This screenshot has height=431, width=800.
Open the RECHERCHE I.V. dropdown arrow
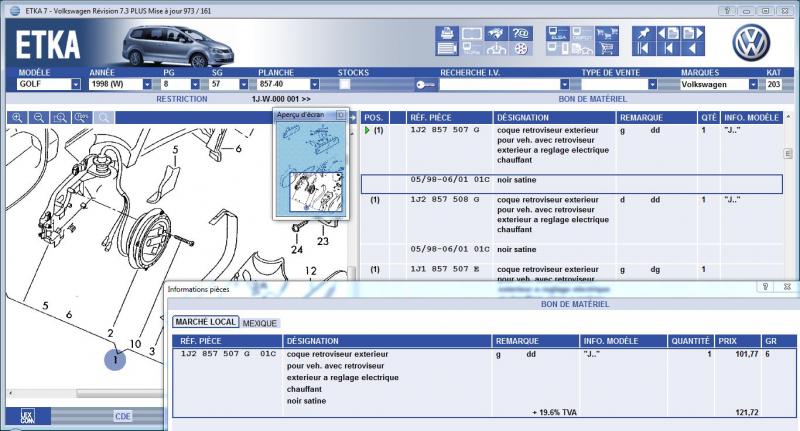click(x=564, y=84)
